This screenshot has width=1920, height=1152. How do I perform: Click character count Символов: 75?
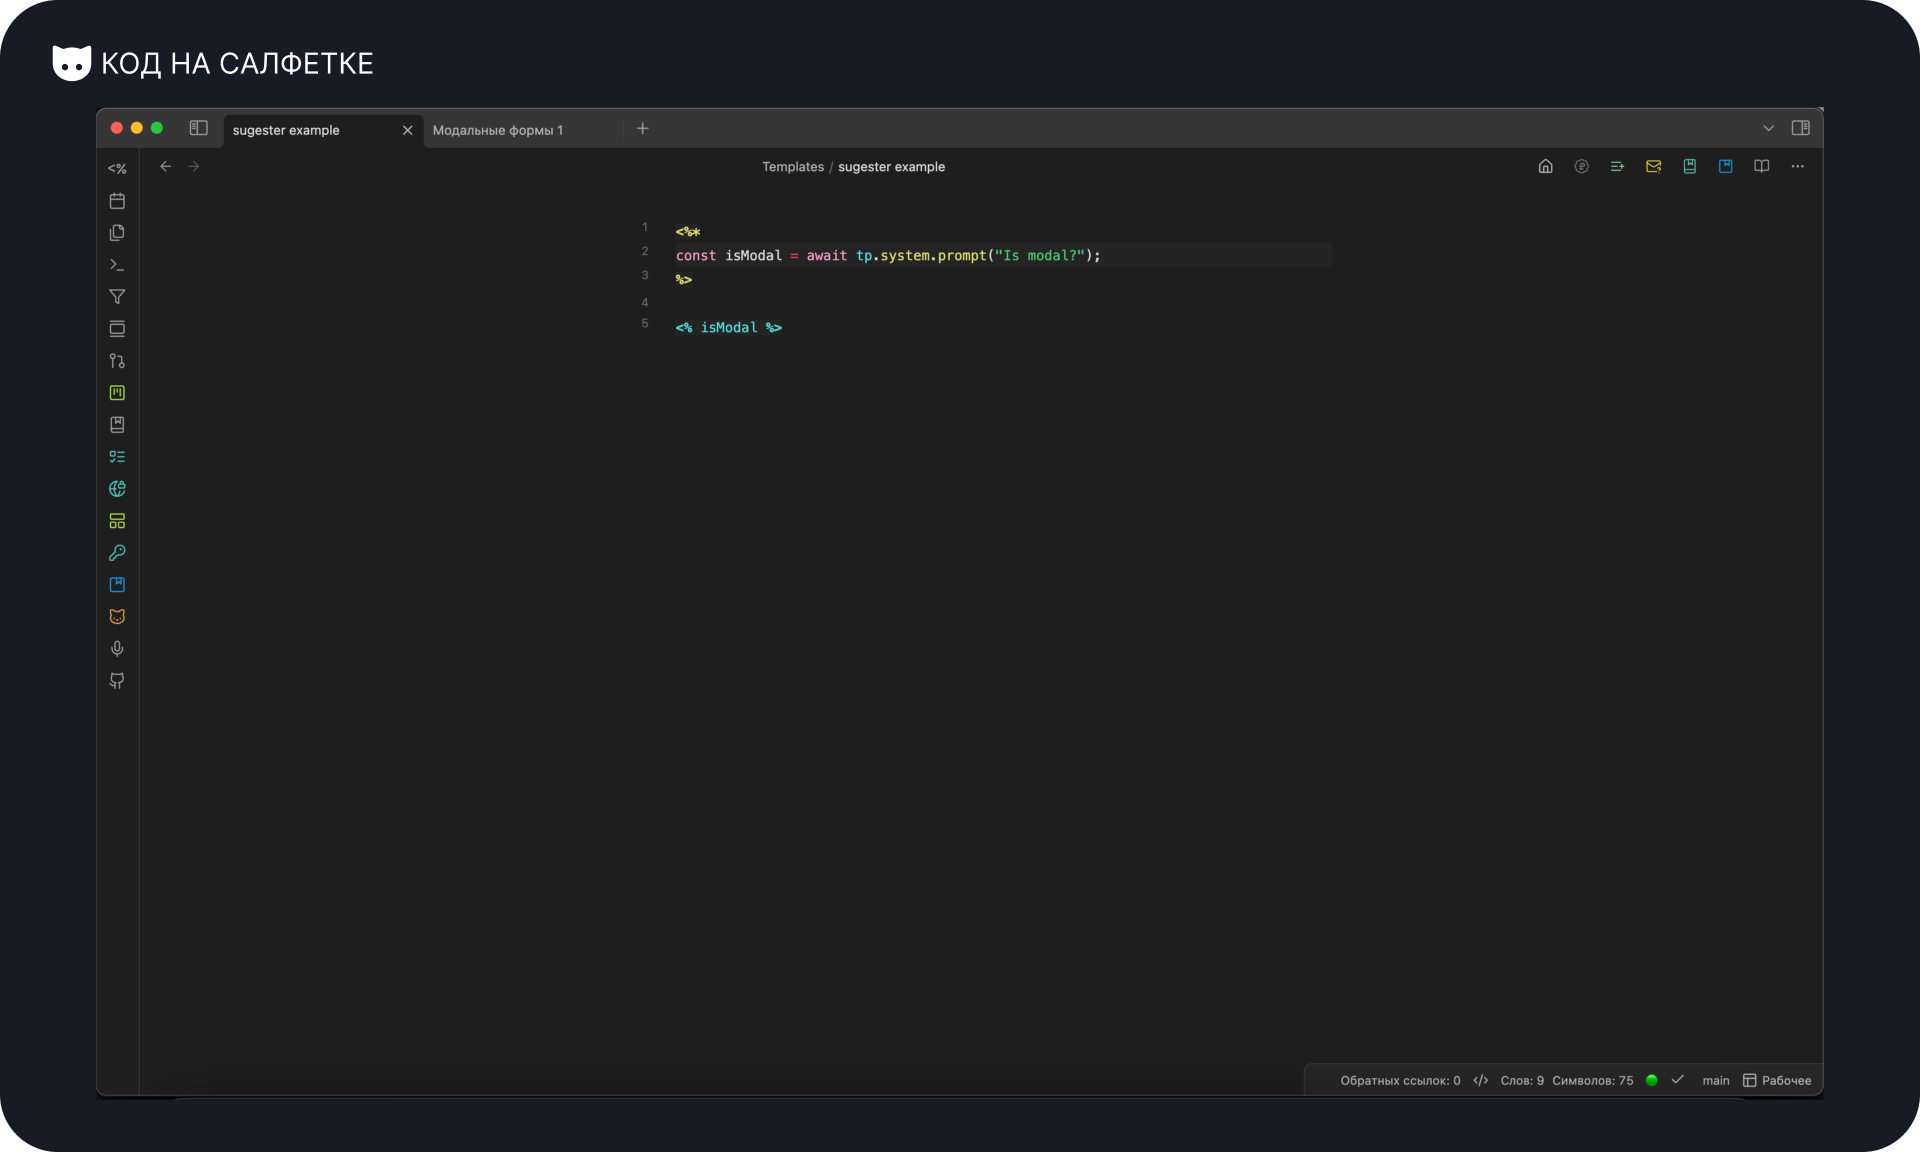[x=1593, y=1081]
